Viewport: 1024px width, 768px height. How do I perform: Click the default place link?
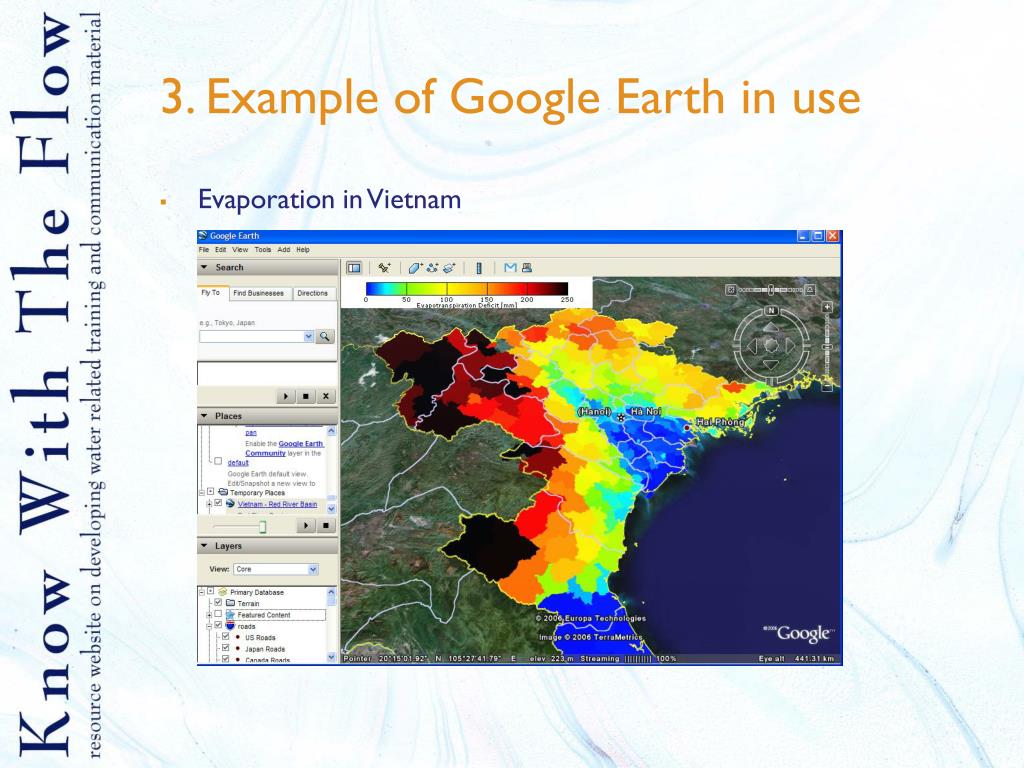point(238,462)
